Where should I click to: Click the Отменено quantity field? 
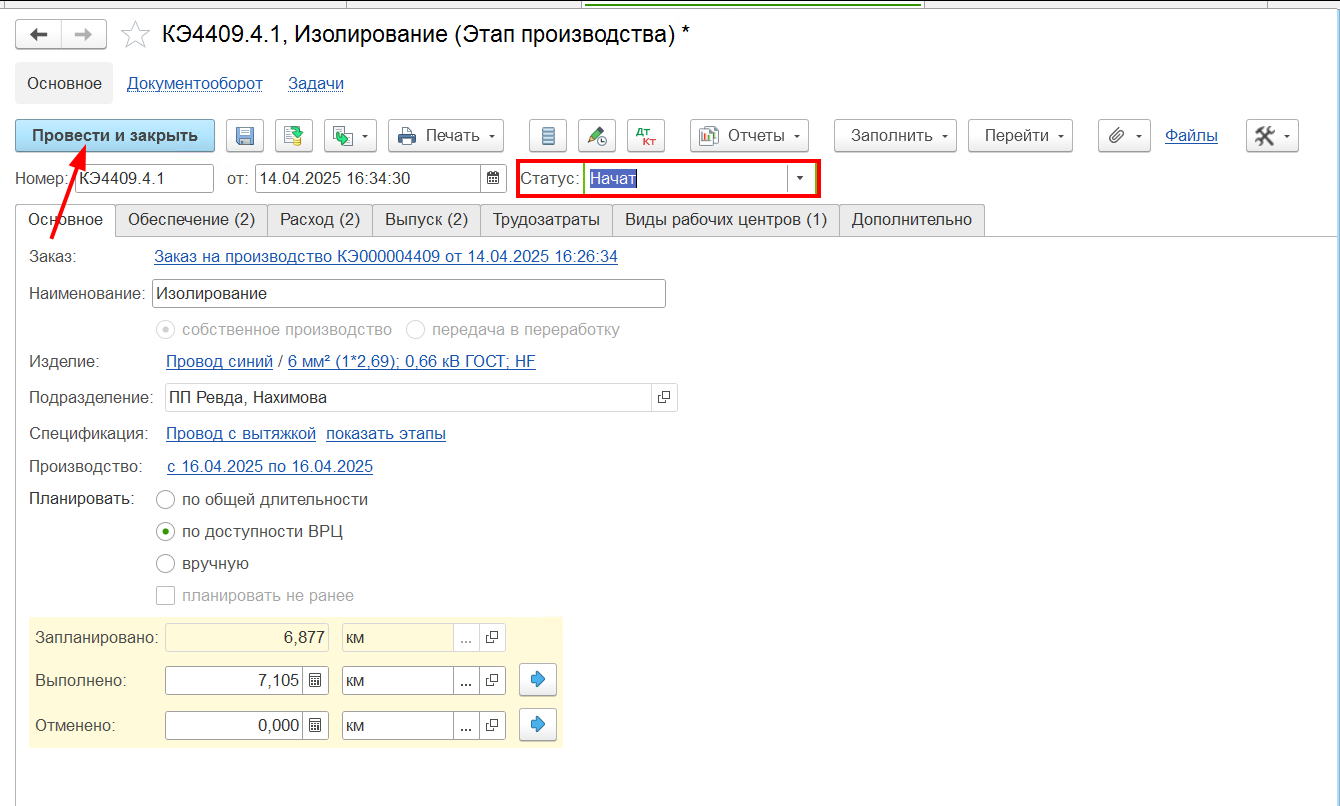[x=235, y=726]
